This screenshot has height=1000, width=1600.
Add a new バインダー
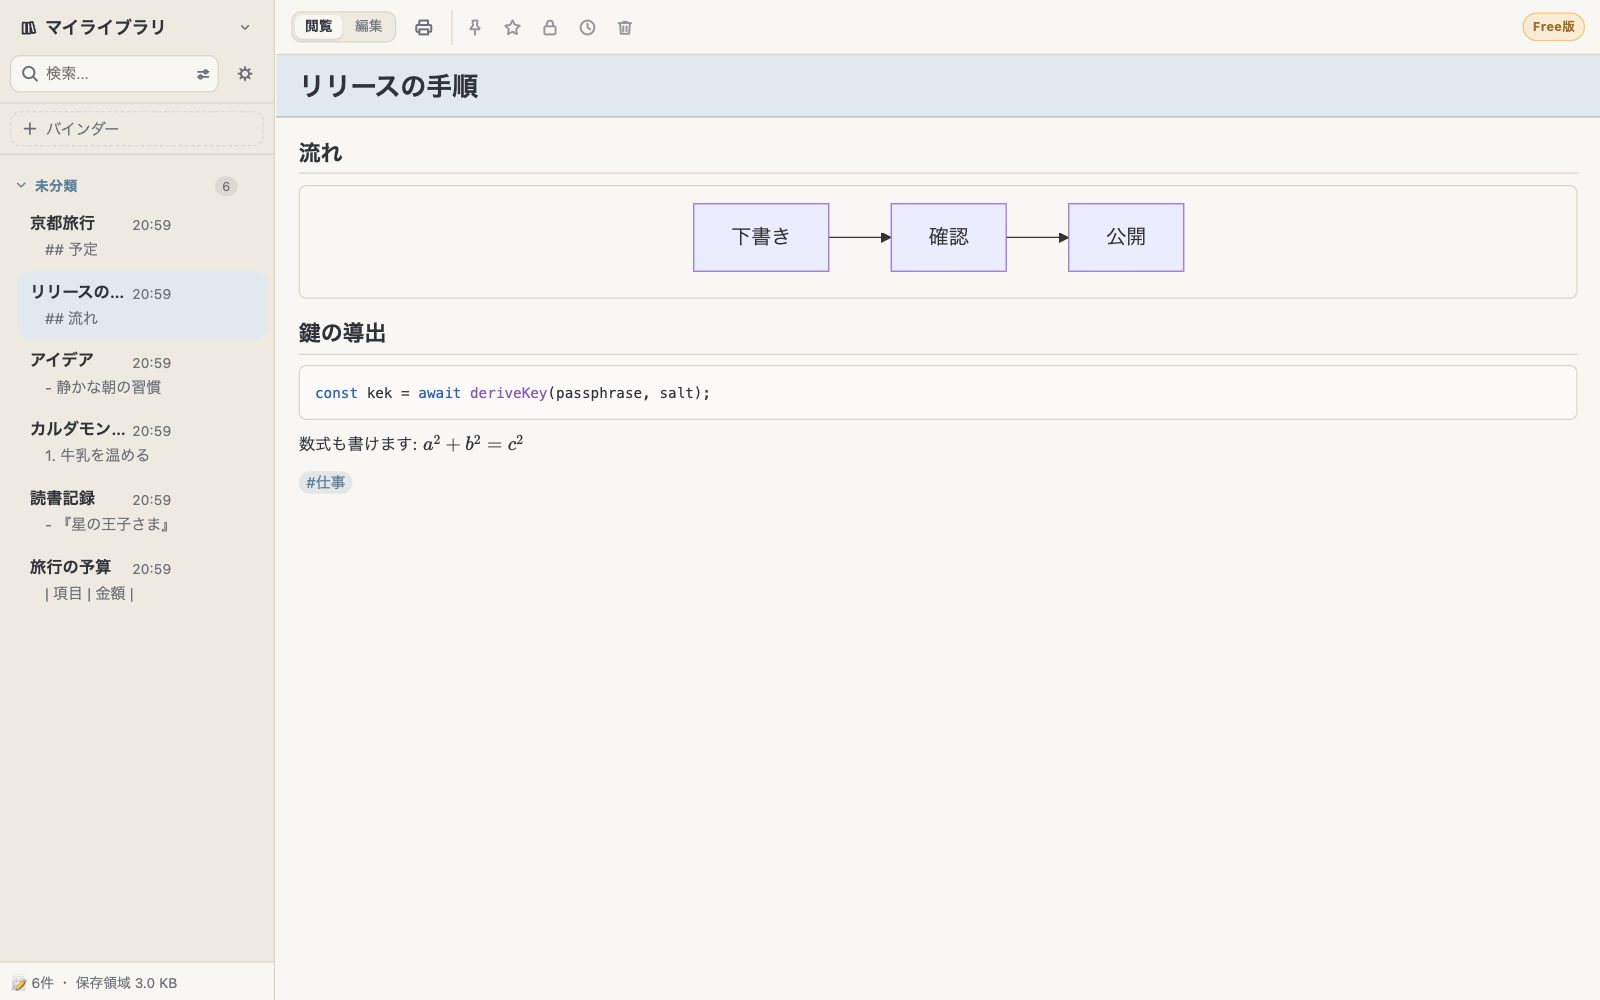(137, 129)
